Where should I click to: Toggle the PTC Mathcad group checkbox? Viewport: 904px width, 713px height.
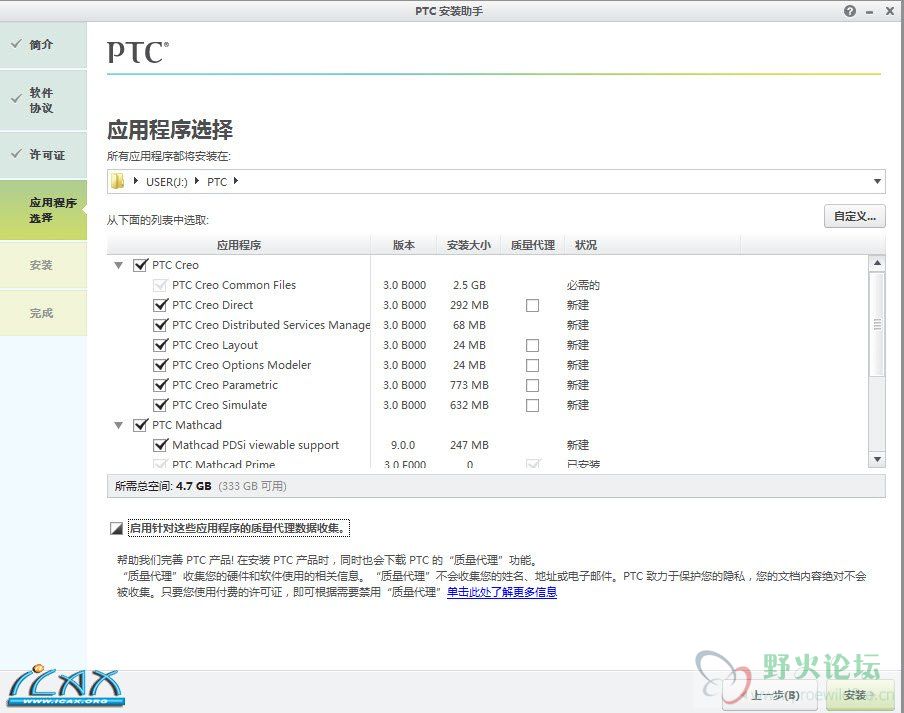(140, 425)
